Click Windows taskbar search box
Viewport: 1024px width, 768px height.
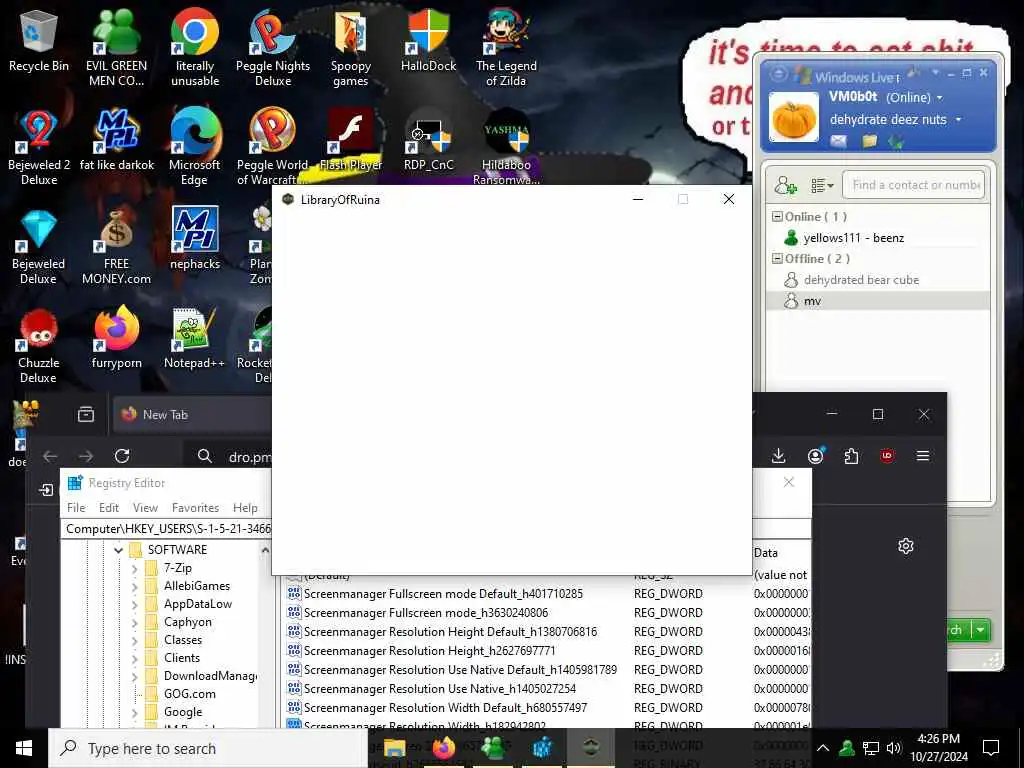point(208,748)
